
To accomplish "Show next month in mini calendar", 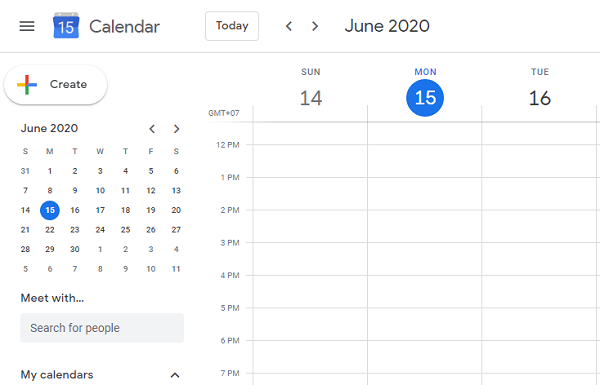I will click(176, 129).
